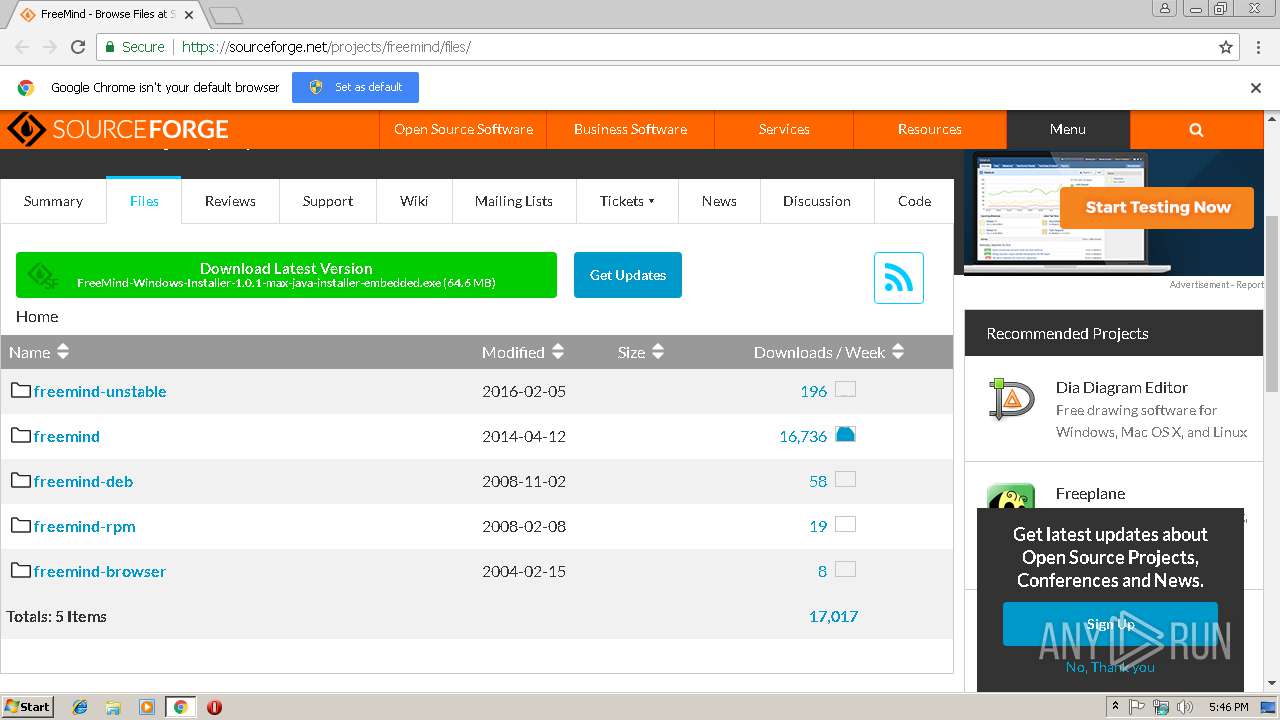Open the Mailing Lists tab
The image size is (1280, 720).
coord(514,201)
